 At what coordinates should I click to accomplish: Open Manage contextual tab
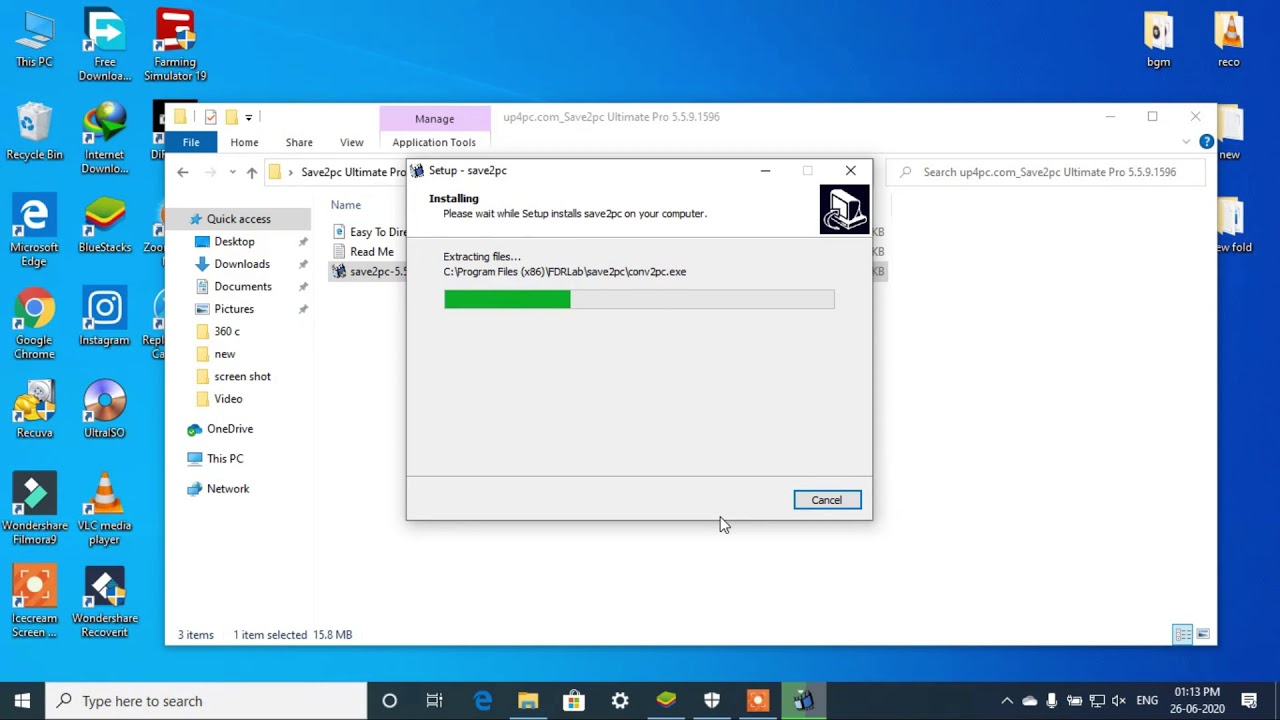coord(434,118)
